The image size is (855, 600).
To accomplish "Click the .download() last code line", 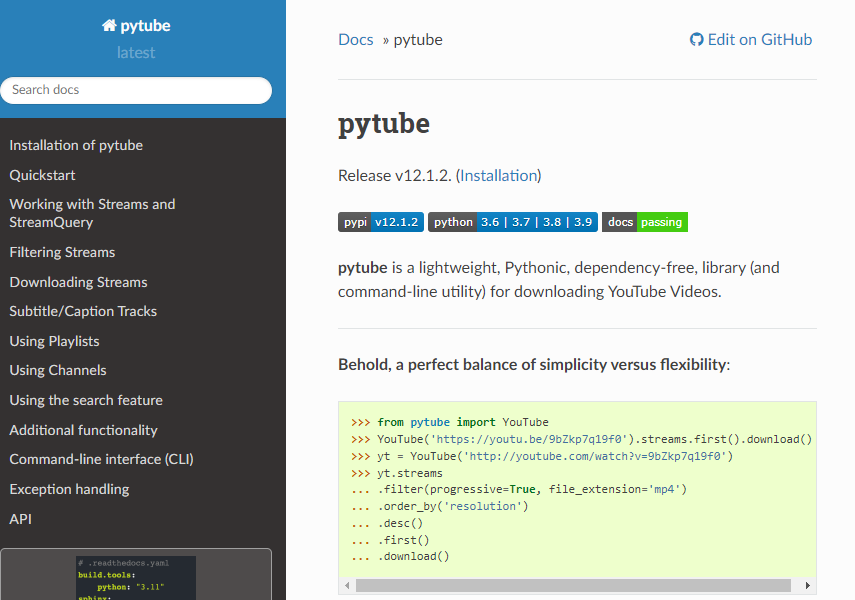I will [x=400, y=556].
